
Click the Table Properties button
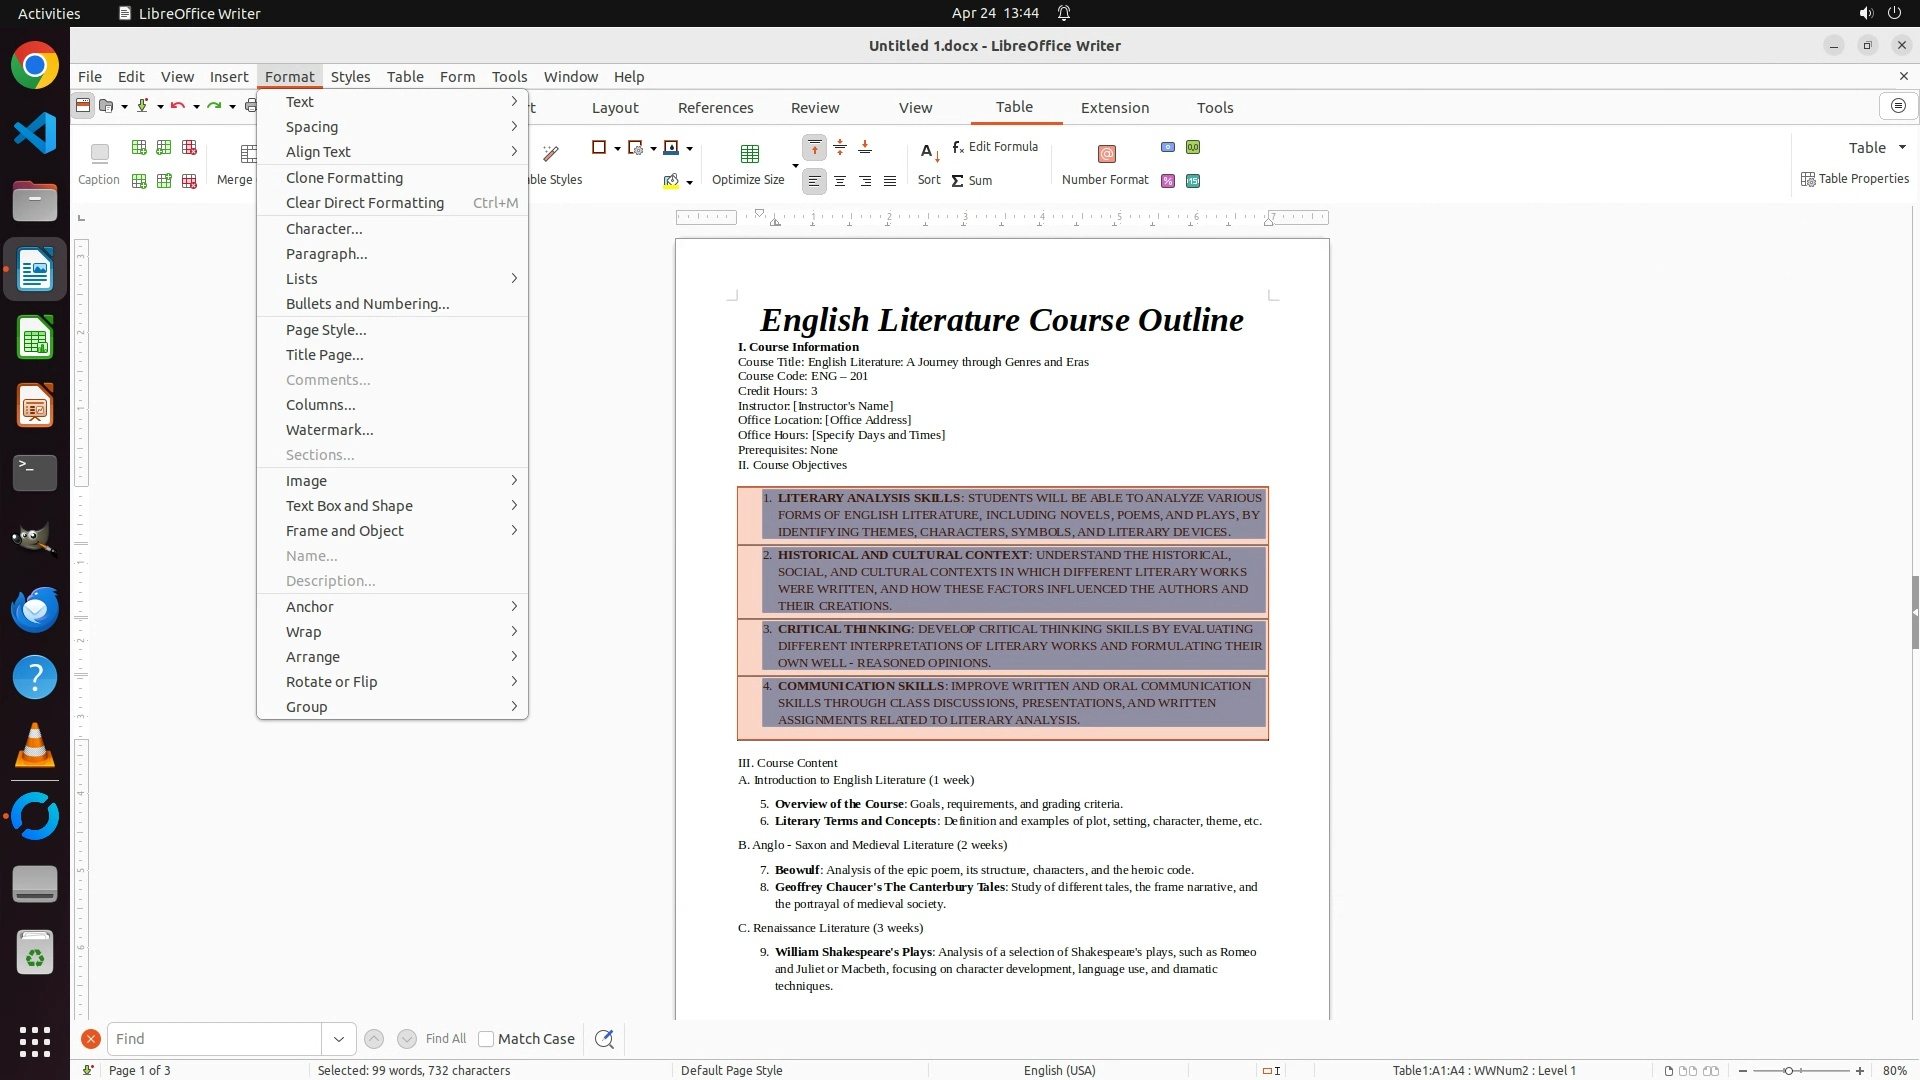[x=1855, y=179]
